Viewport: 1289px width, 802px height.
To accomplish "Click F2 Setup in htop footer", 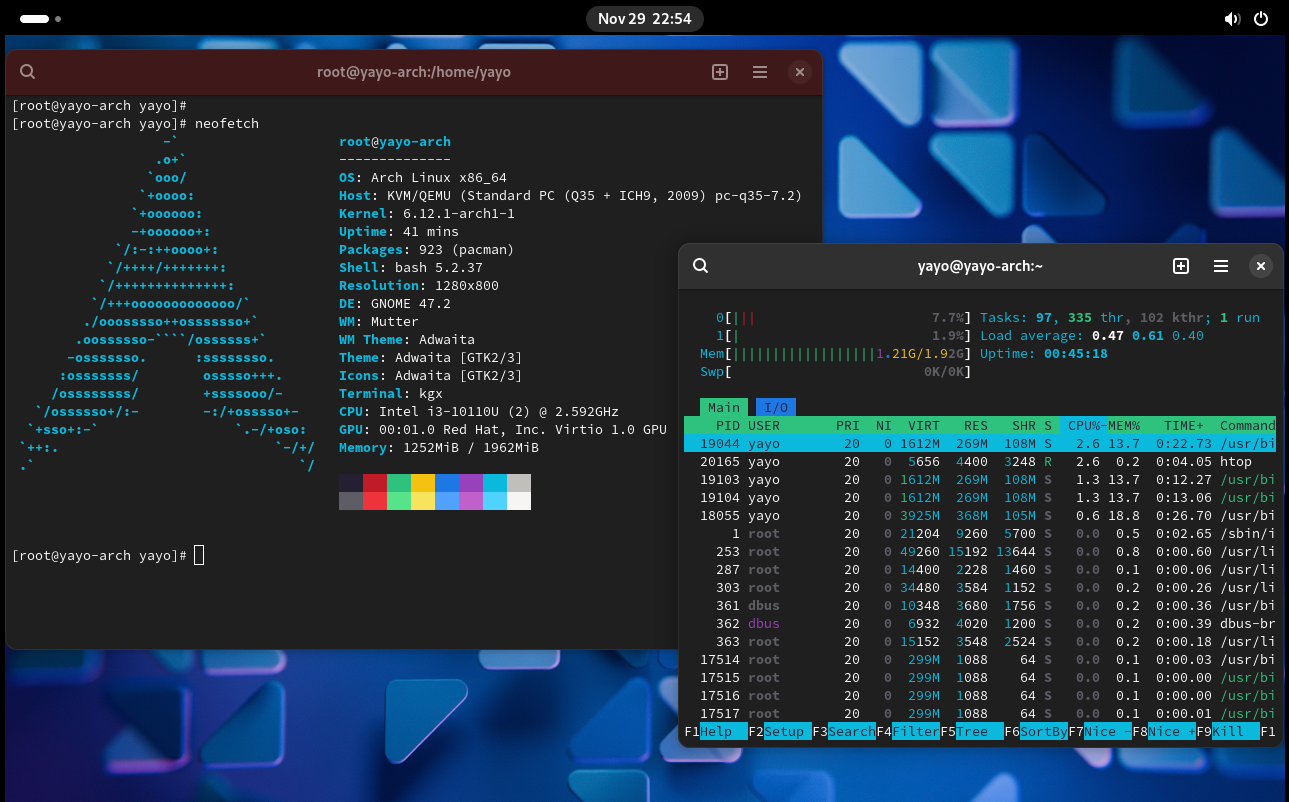I will click(780, 732).
